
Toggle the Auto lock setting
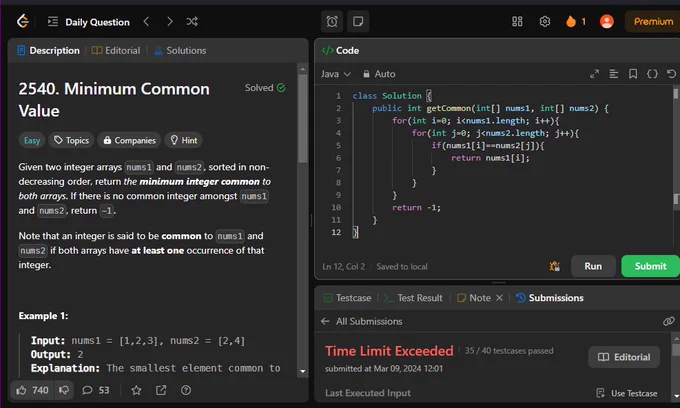click(x=379, y=74)
